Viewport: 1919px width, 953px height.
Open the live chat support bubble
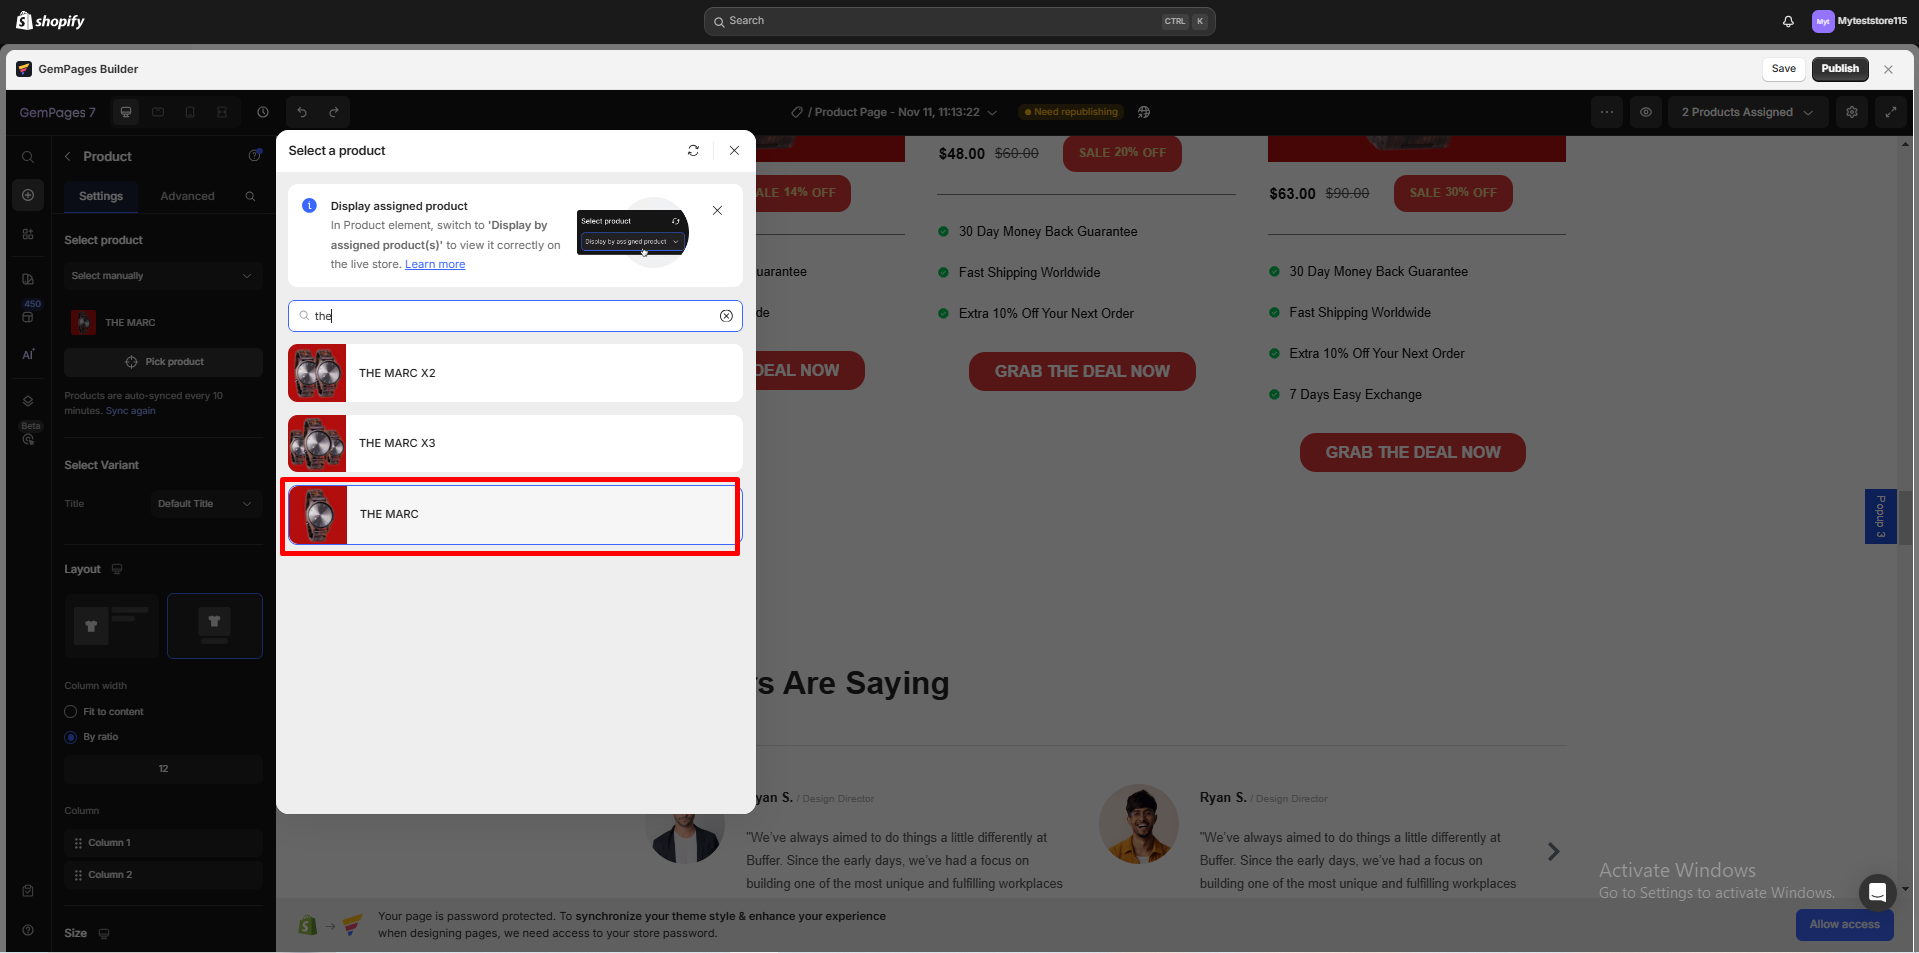1877,892
